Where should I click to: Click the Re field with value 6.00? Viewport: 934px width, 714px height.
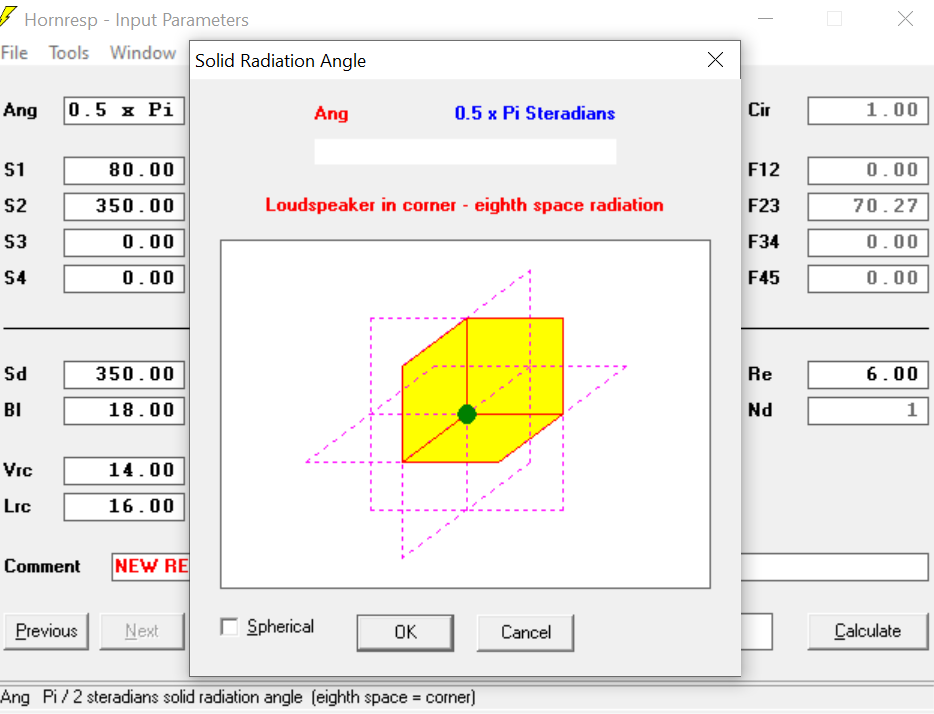point(868,375)
